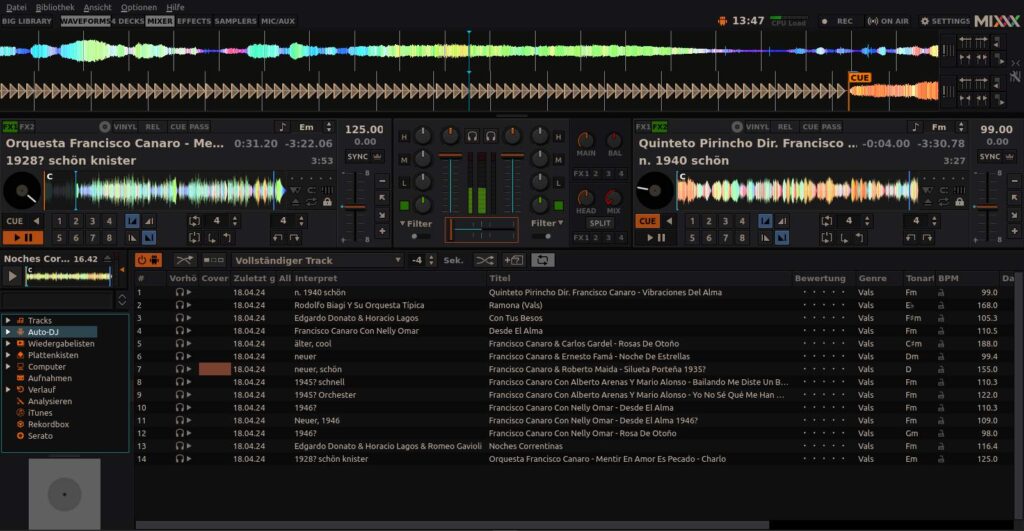Click left deck rate plus button
This screenshot has width=1024, height=531.
[x=383, y=231]
